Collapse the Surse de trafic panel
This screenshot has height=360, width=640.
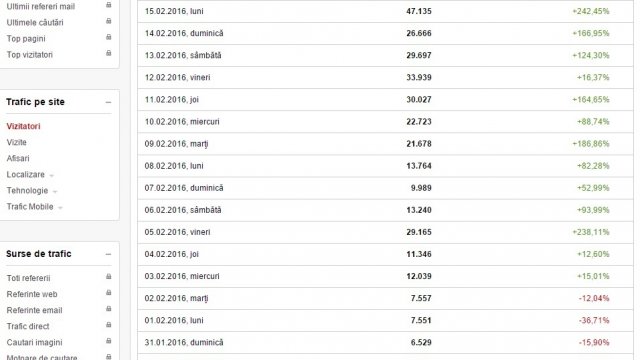(x=108, y=254)
